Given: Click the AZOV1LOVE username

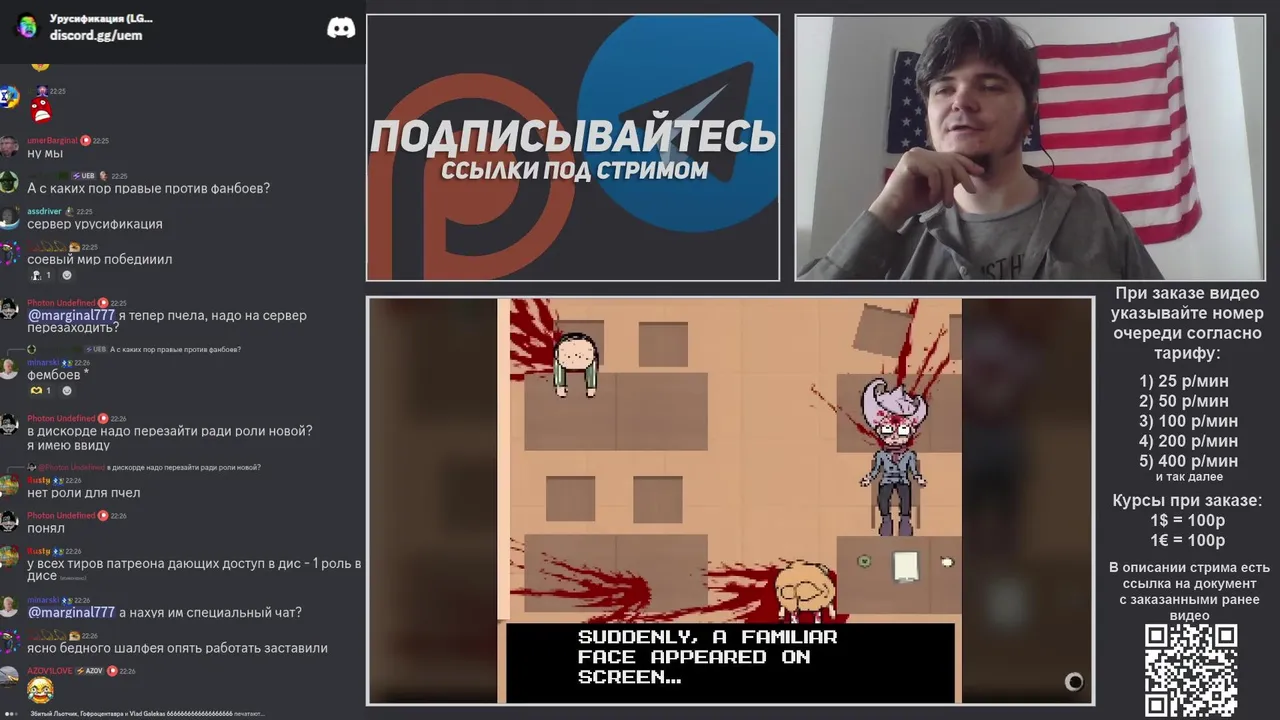Looking at the screenshot, I should coord(49,671).
